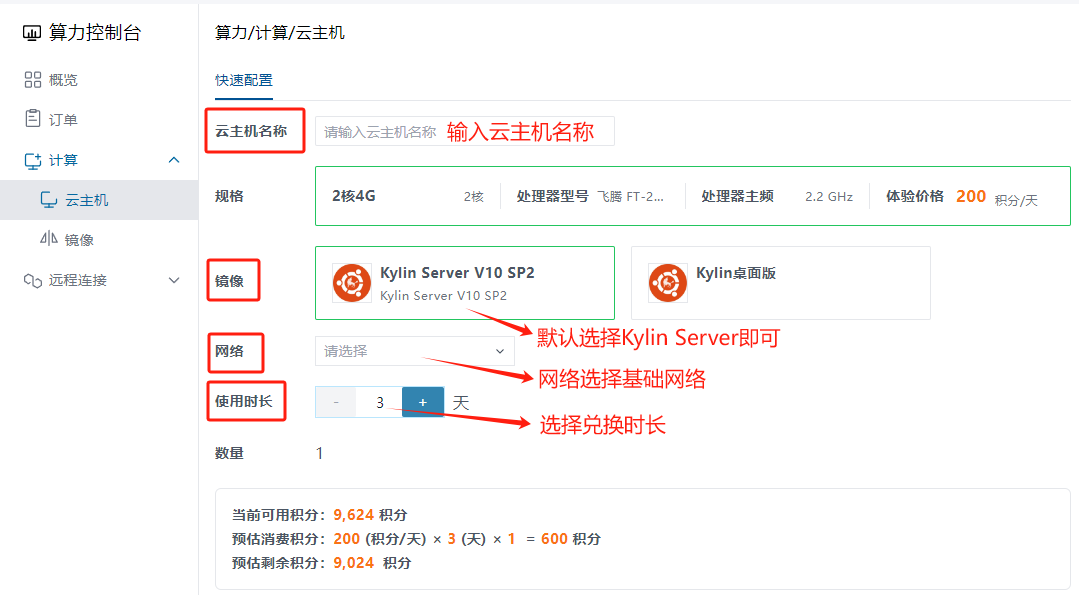Select the Kylin桌面版 image option
This screenshot has width=1079, height=595.
(x=780, y=283)
